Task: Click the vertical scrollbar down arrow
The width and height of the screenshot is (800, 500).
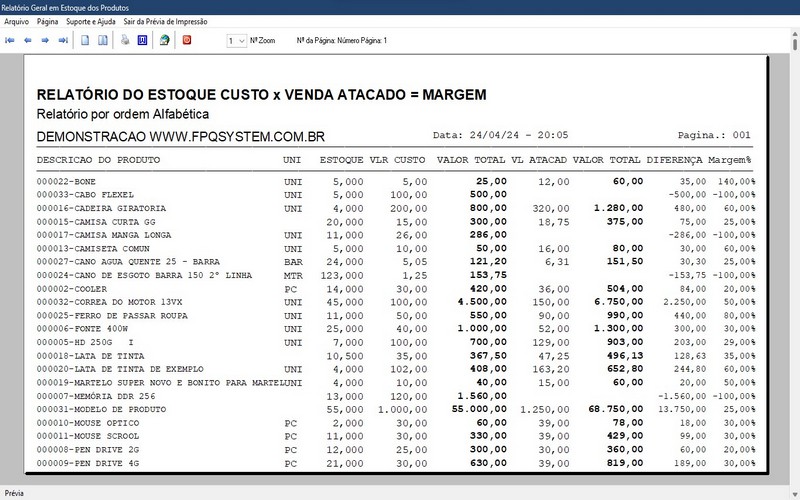Action: pyautogui.click(x=795, y=495)
